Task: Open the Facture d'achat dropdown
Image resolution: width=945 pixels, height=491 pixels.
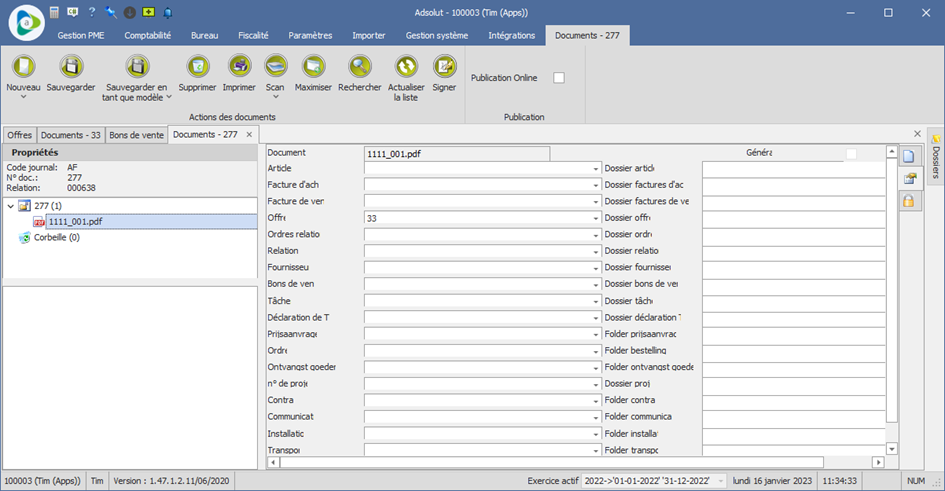Action: [595, 186]
